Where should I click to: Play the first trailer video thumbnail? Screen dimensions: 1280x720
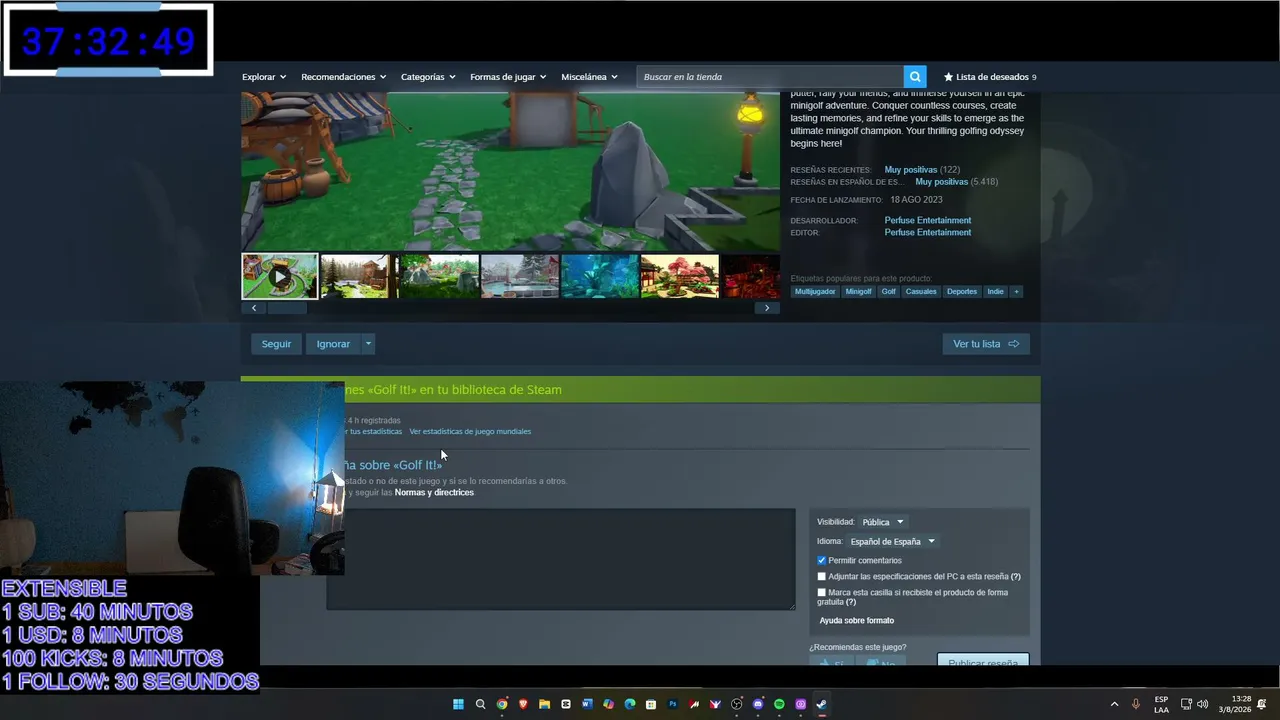tap(280, 276)
